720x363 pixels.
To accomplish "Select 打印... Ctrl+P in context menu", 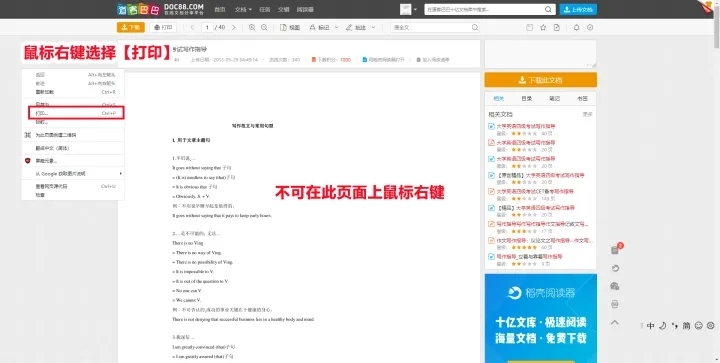I will coord(76,113).
